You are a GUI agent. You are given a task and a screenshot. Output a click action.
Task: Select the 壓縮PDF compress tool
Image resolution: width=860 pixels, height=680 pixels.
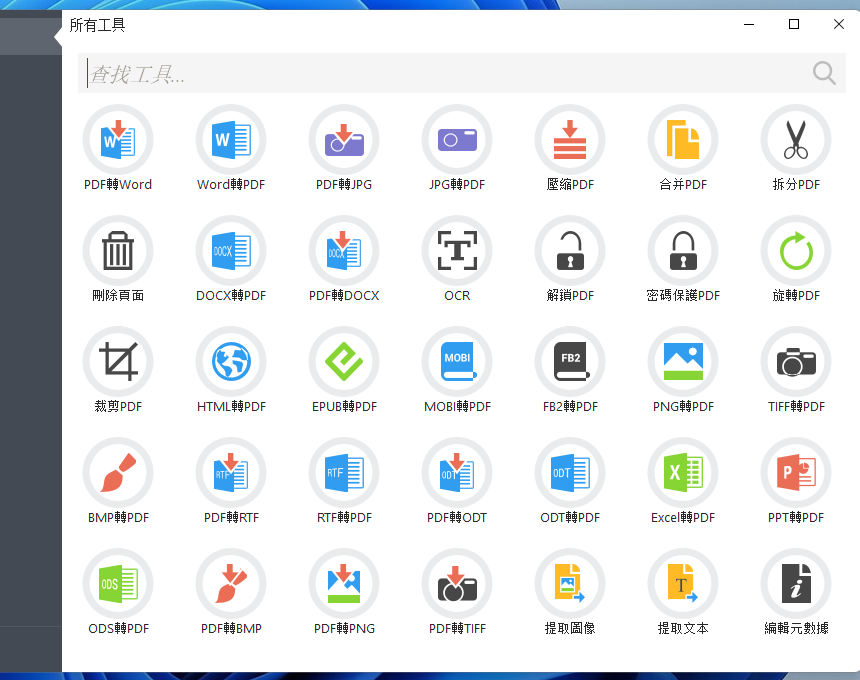pos(570,140)
